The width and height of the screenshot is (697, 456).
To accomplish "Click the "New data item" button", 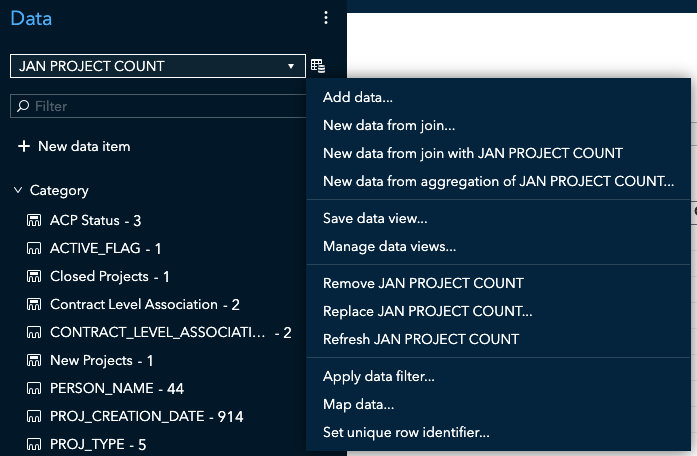I will pos(74,146).
